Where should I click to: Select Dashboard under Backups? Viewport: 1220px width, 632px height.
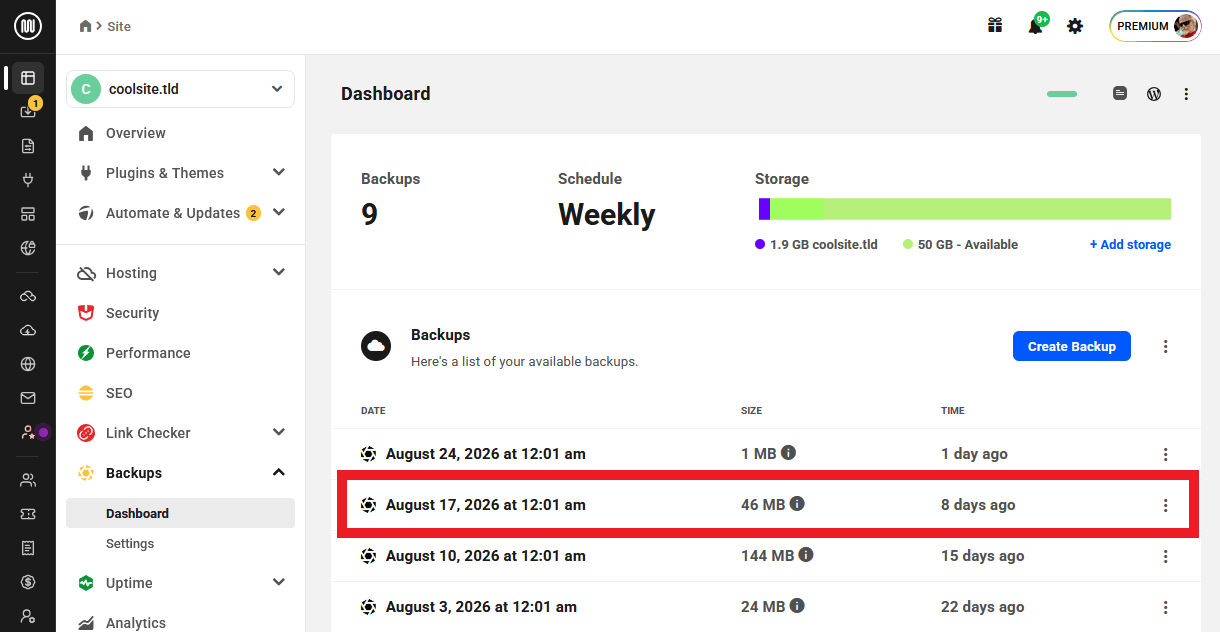click(x=180, y=513)
